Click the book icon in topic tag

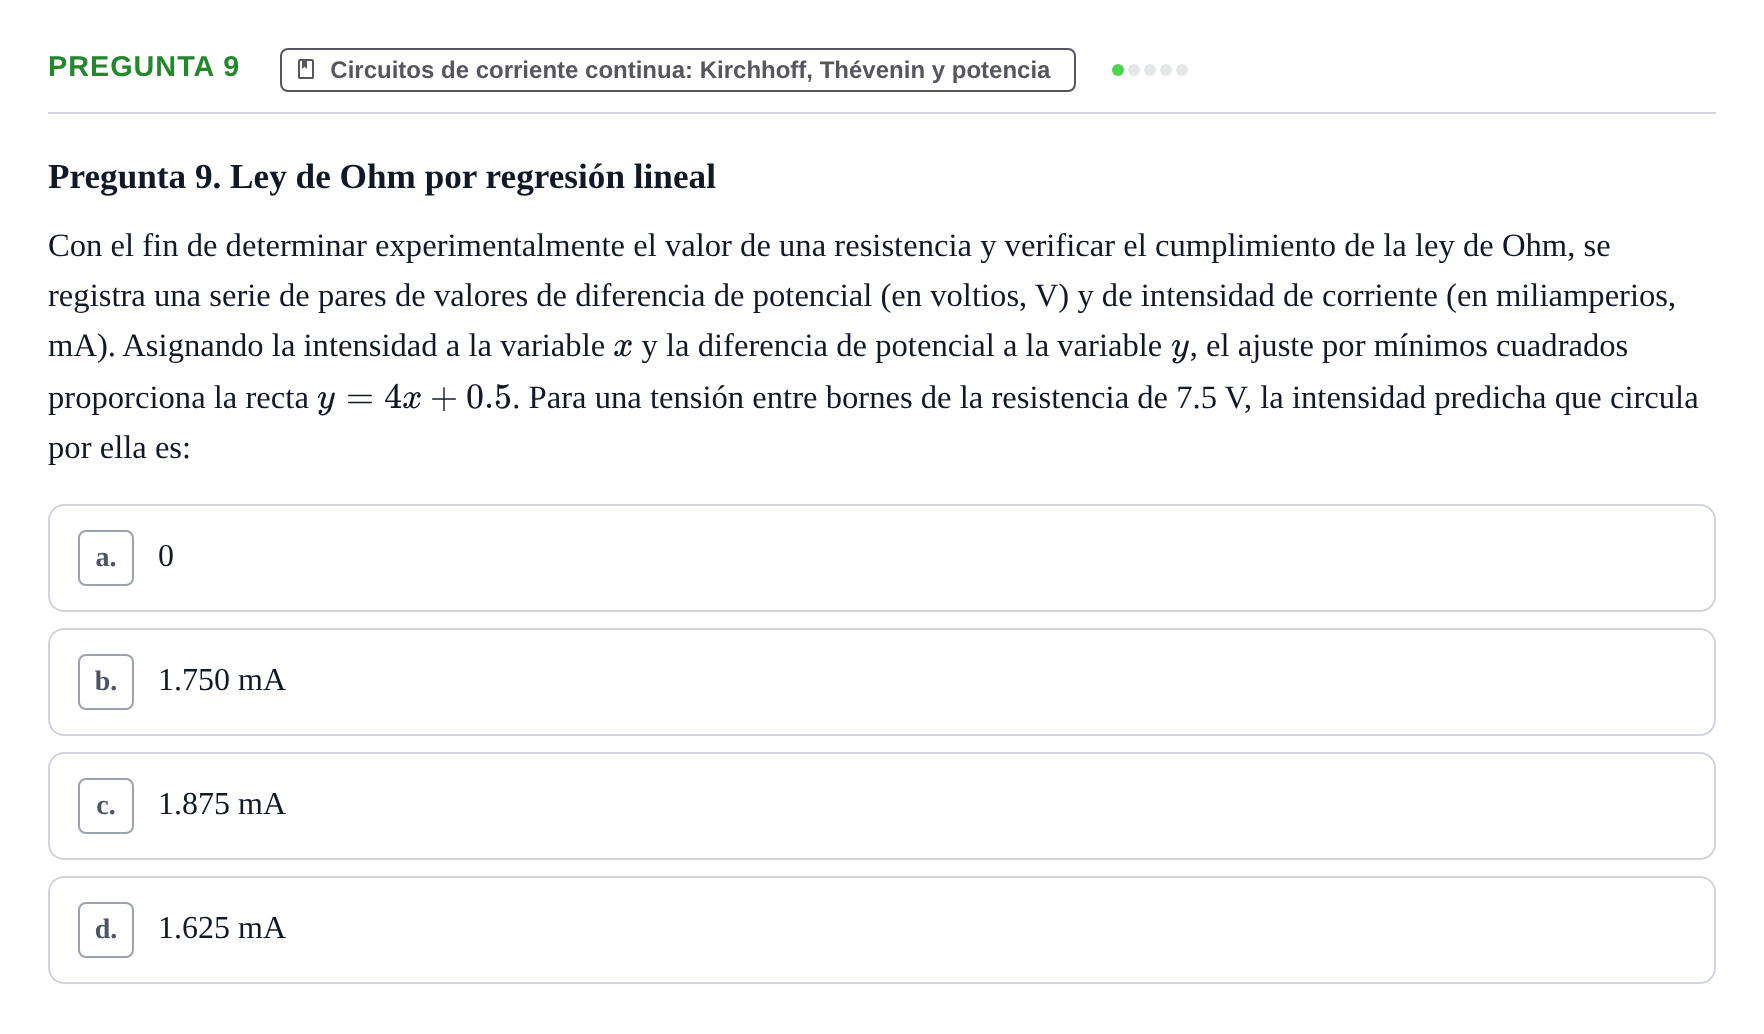pos(307,70)
